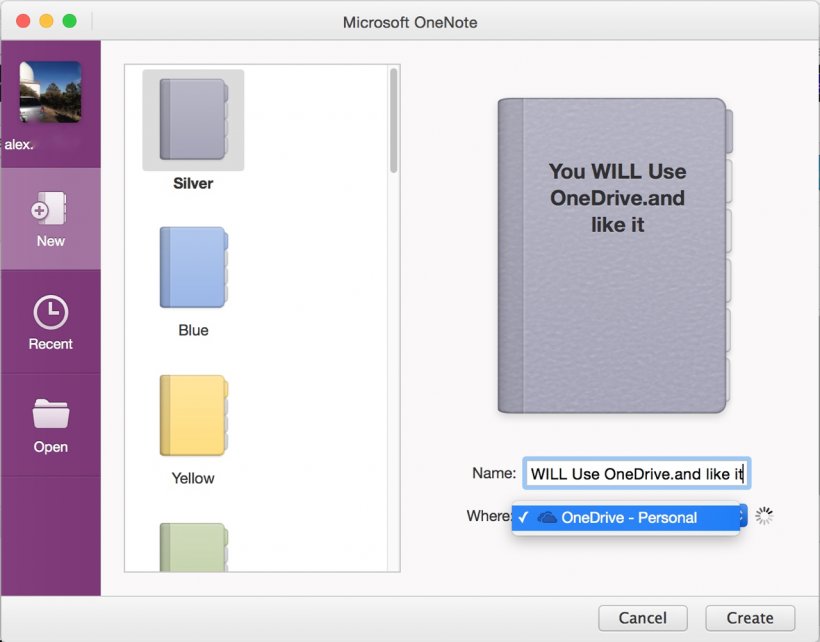Expand the Where dropdown arrows

click(743, 517)
